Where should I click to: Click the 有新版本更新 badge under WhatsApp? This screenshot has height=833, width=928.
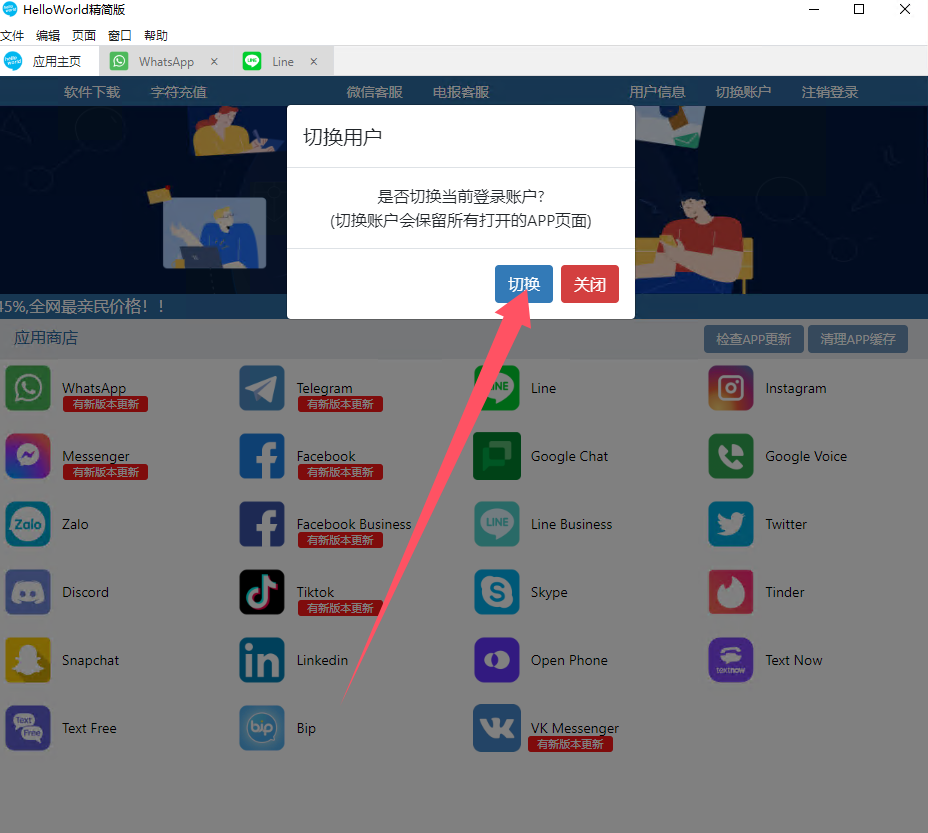click(x=105, y=404)
